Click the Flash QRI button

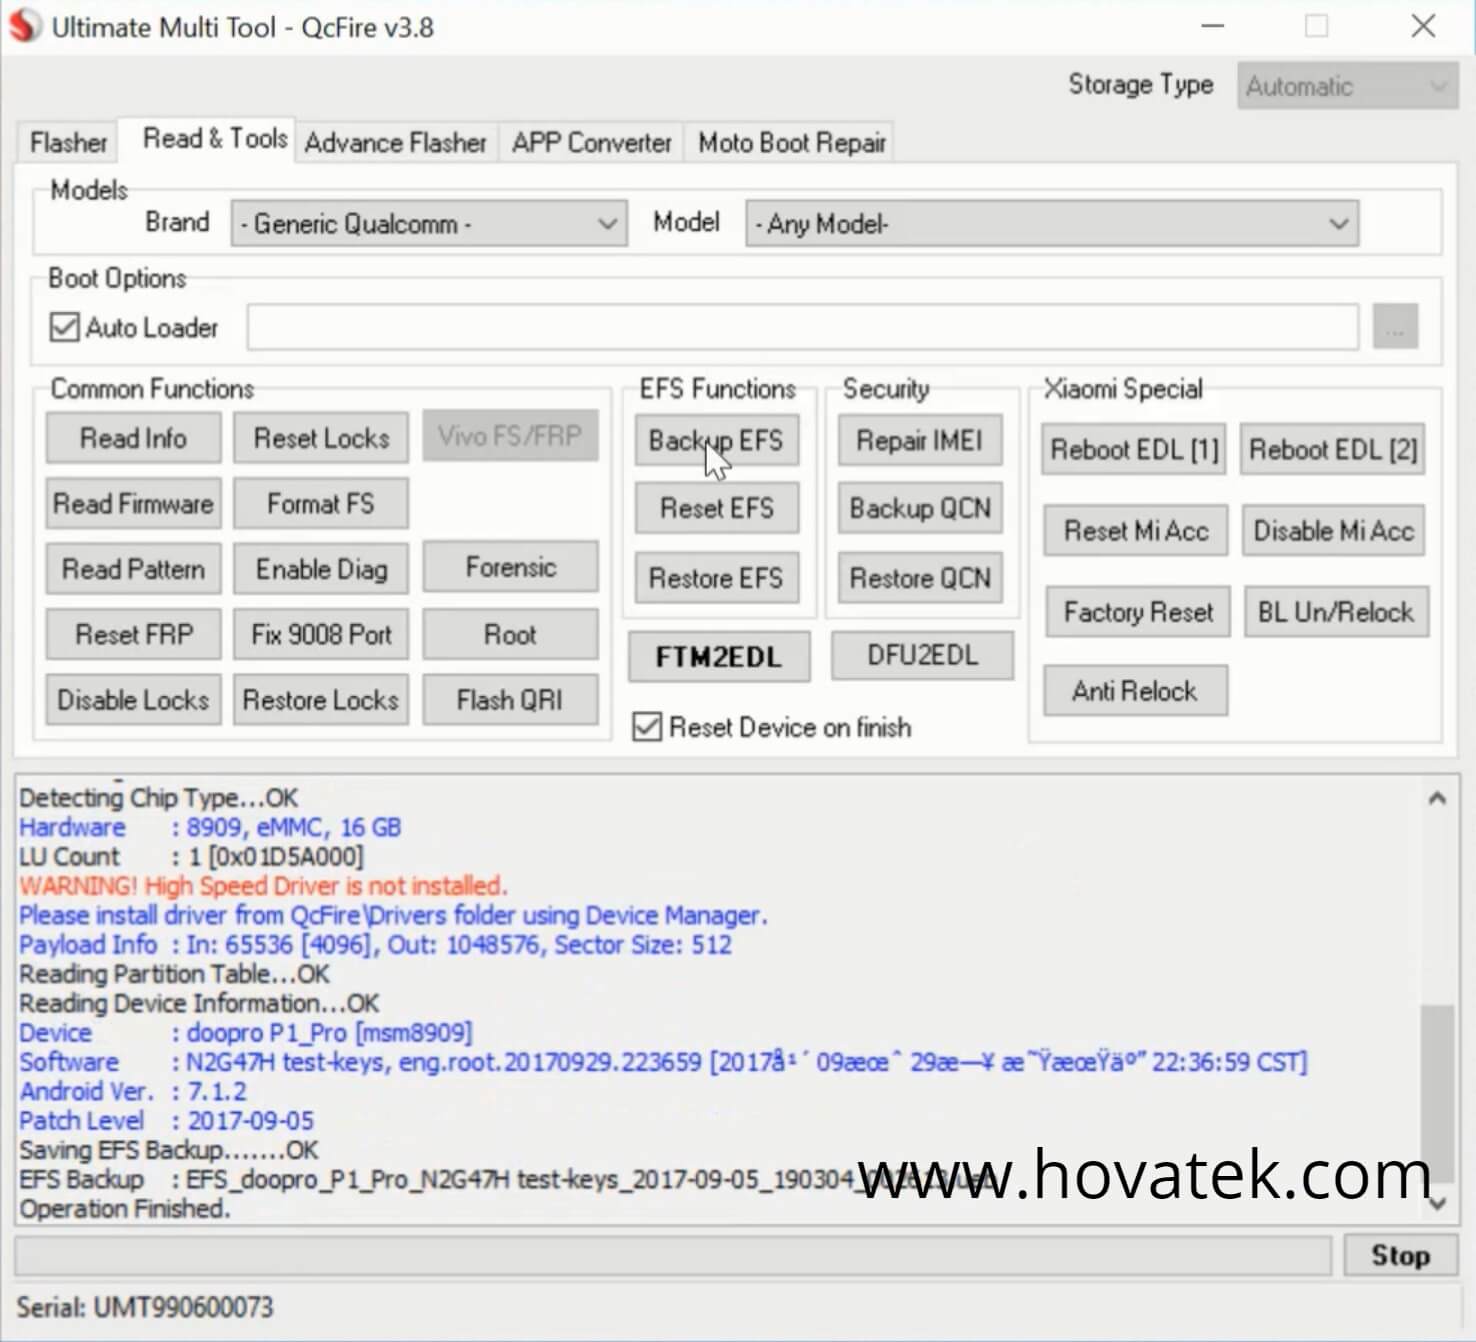[x=510, y=700]
